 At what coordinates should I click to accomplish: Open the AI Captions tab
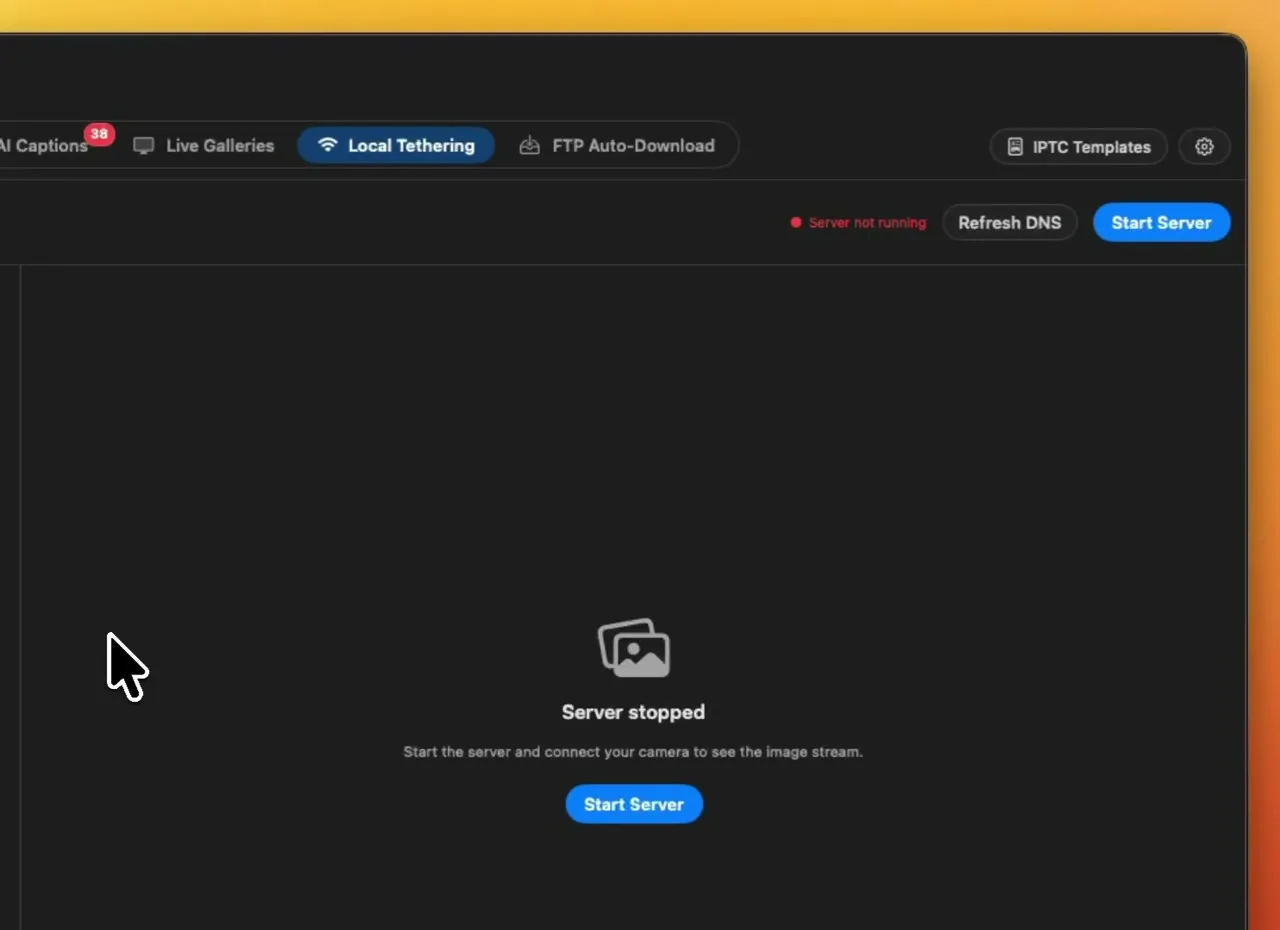click(x=45, y=145)
